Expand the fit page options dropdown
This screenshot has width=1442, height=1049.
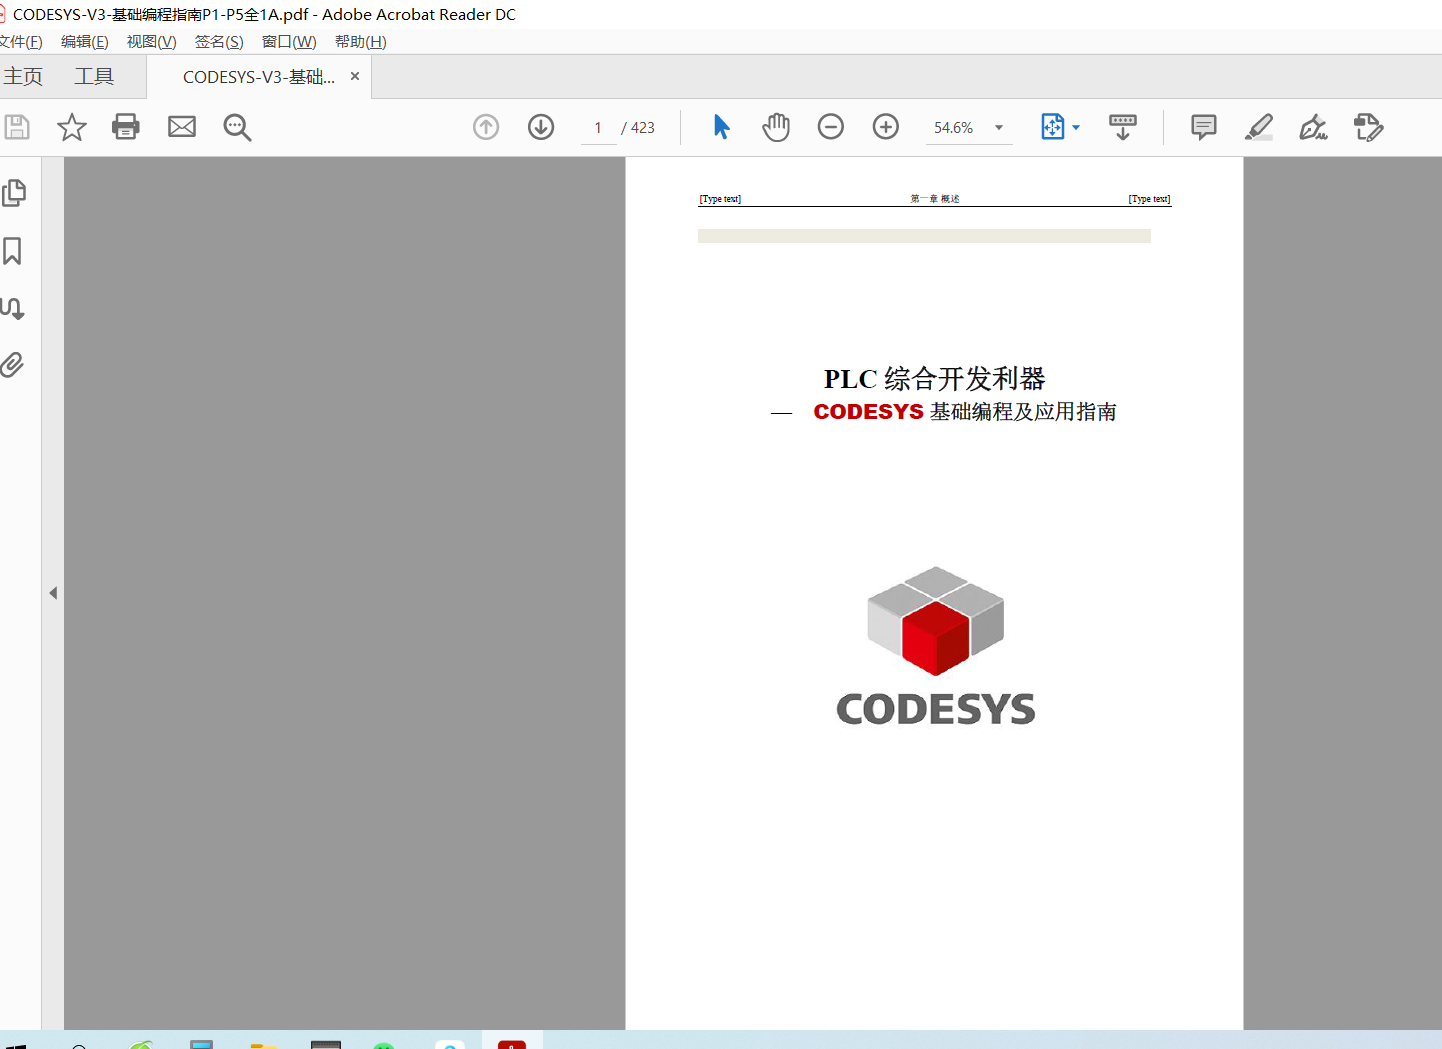coord(1076,128)
